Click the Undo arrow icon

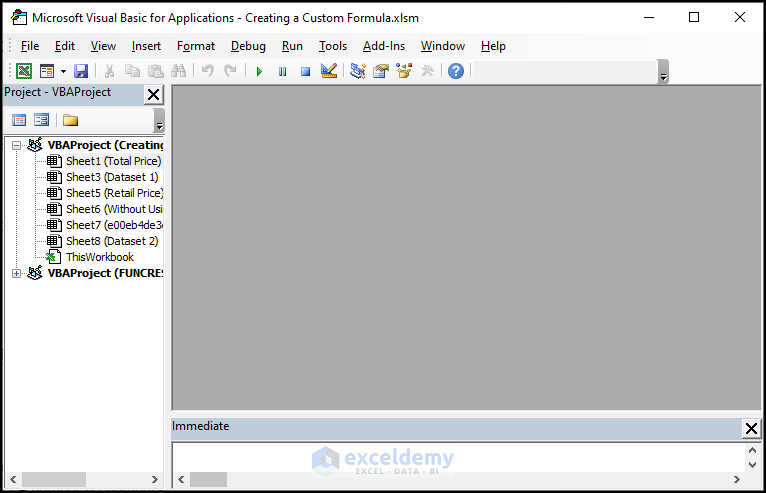click(x=208, y=71)
